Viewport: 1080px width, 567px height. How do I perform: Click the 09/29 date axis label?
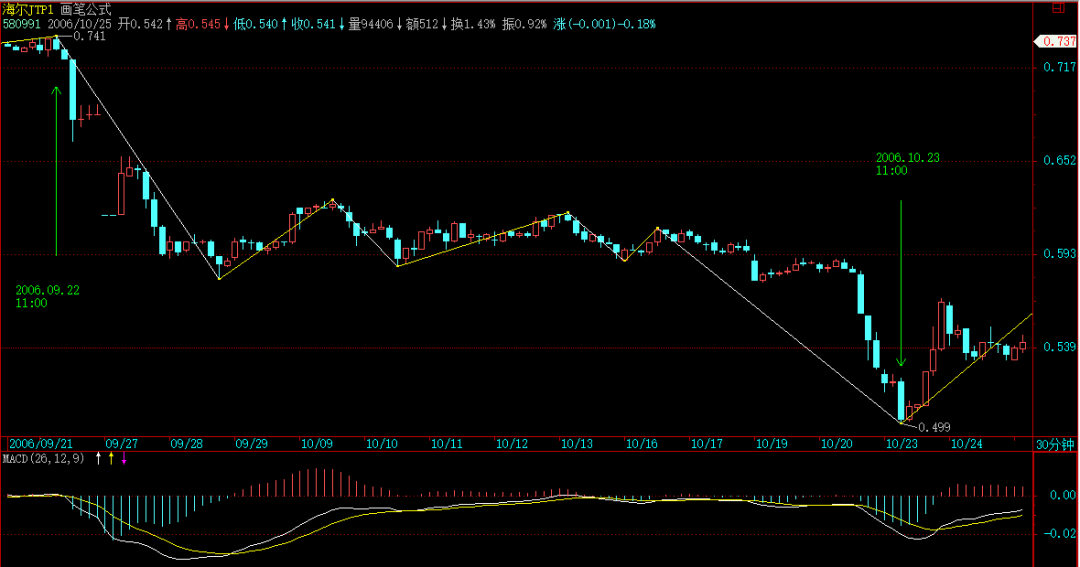tap(251, 444)
